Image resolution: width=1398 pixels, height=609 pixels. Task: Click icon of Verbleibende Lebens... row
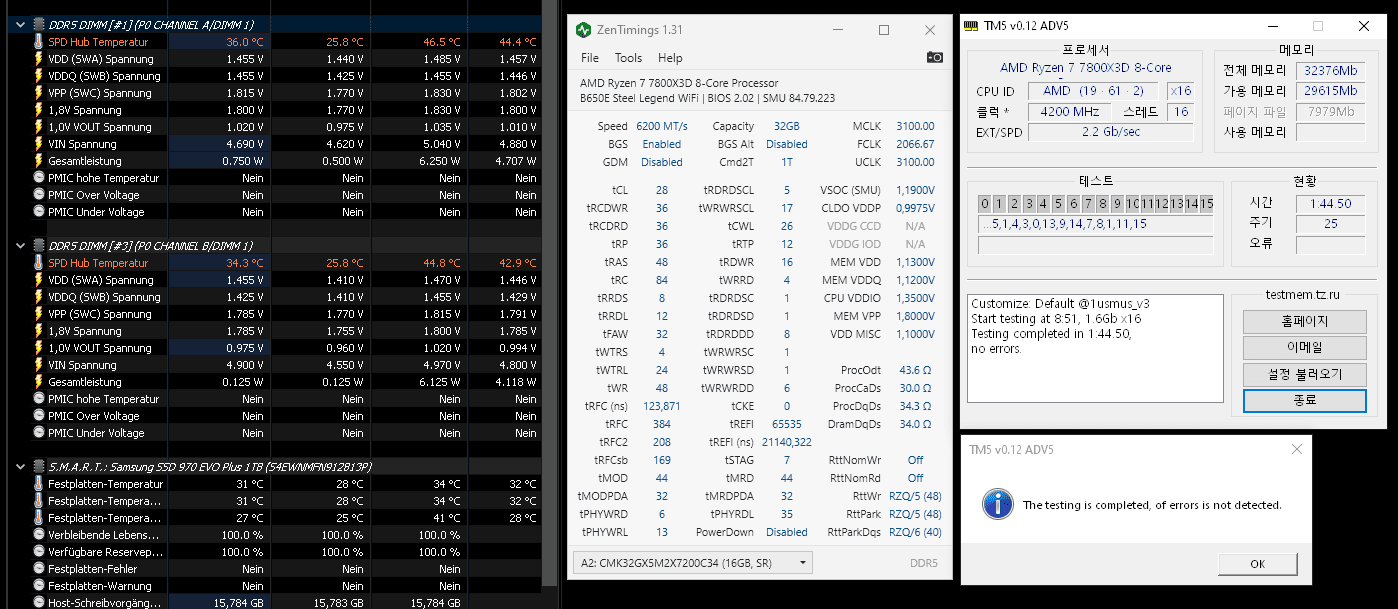pyautogui.click(x=39, y=535)
